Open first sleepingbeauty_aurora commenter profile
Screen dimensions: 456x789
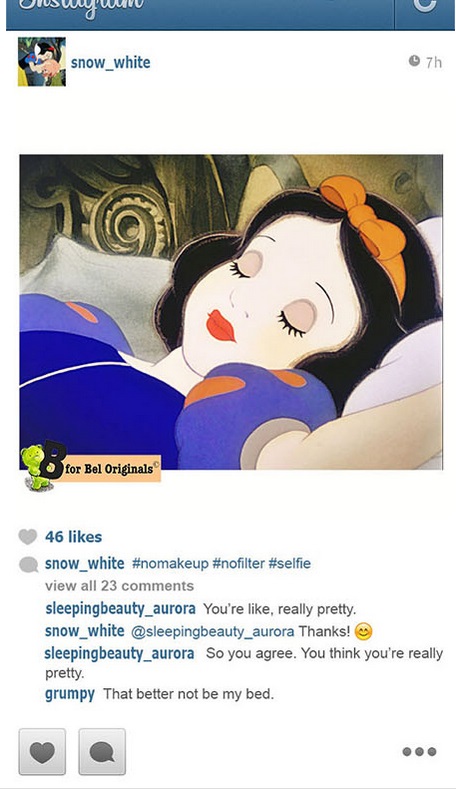click(x=120, y=609)
